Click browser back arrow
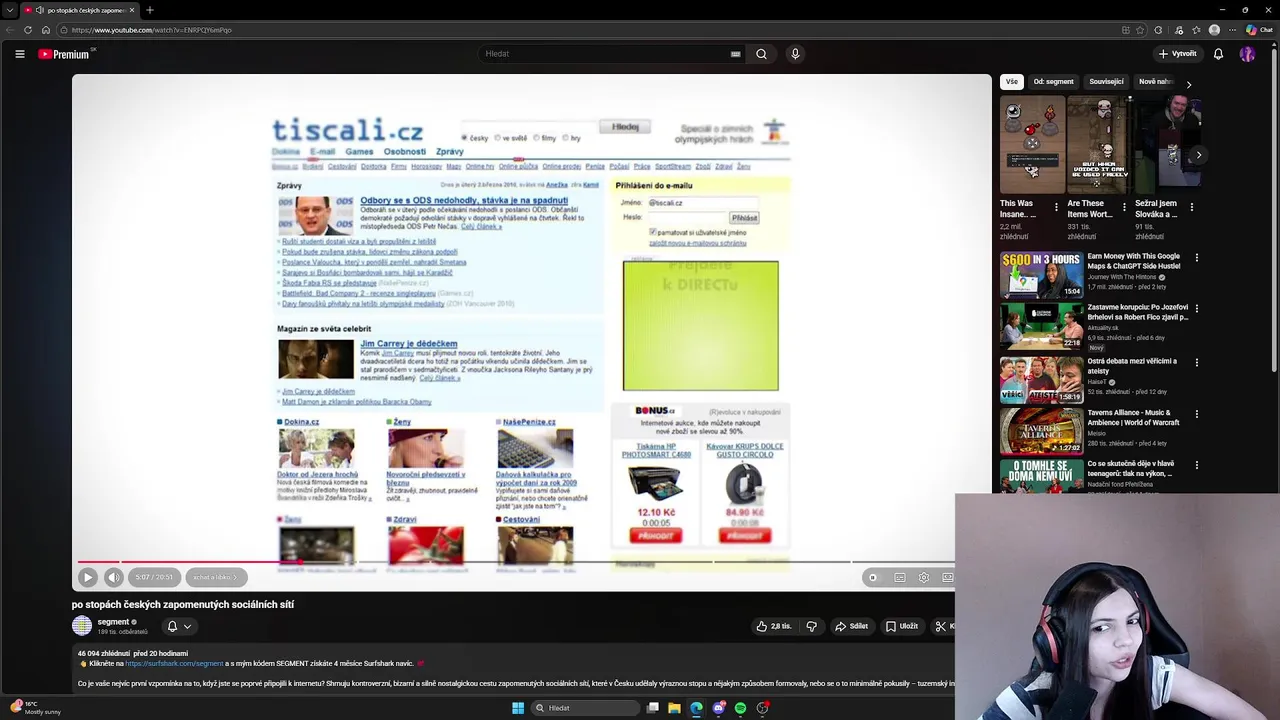Viewport: 1280px width, 720px height. pos(10,30)
